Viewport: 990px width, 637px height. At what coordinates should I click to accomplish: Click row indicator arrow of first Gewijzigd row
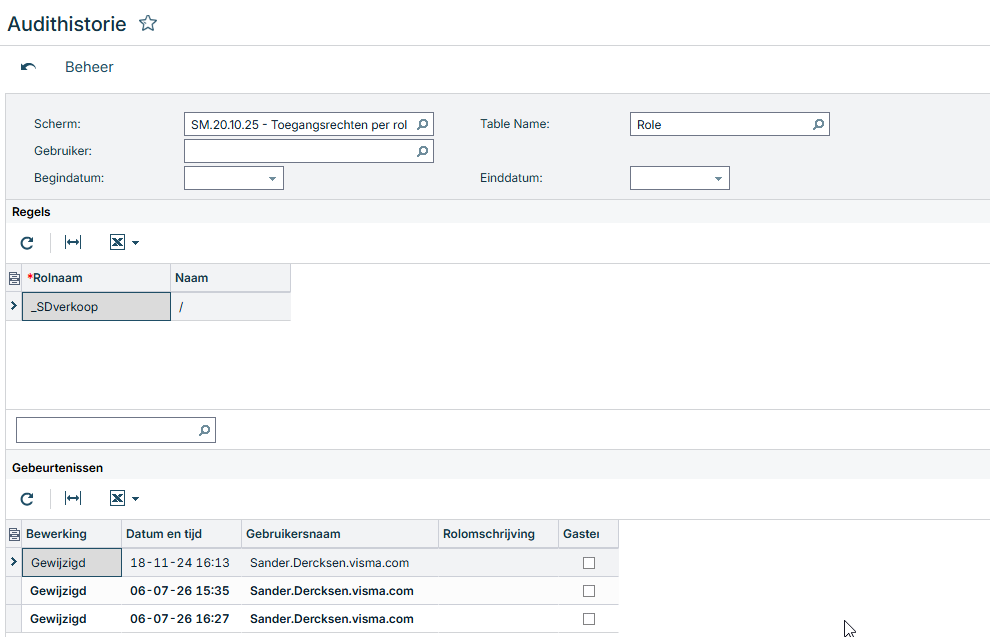(x=14, y=562)
